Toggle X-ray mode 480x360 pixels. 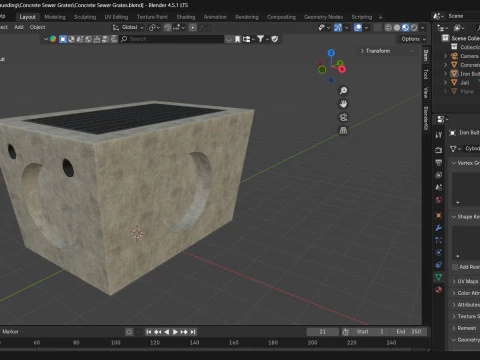click(378, 27)
